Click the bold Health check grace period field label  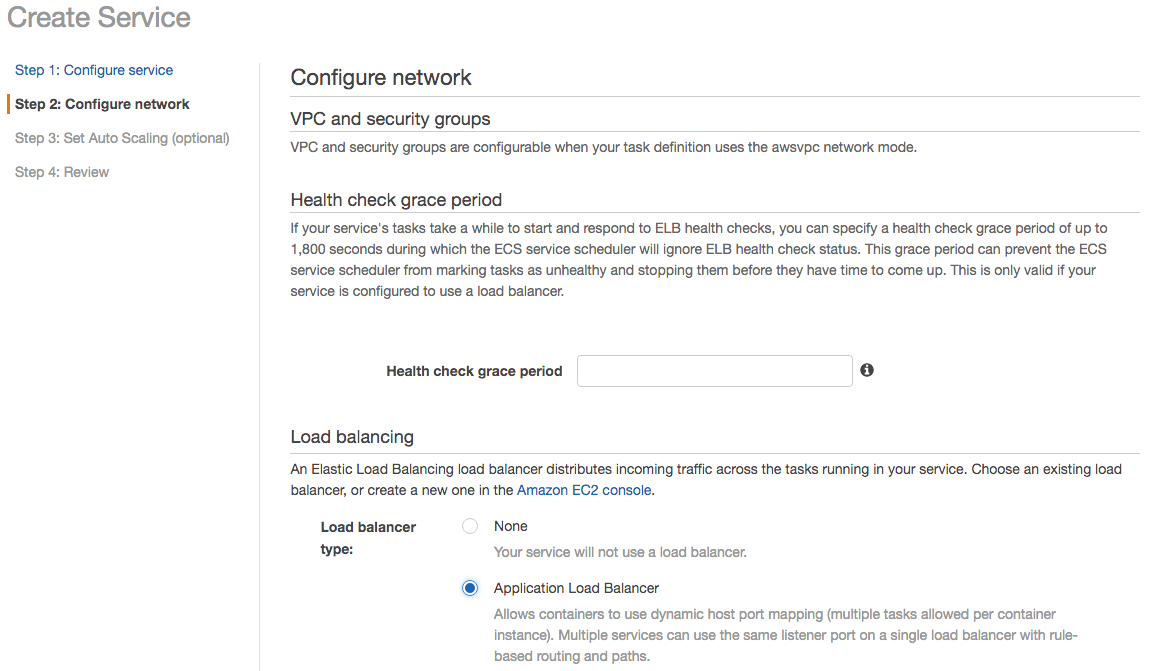click(x=474, y=371)
